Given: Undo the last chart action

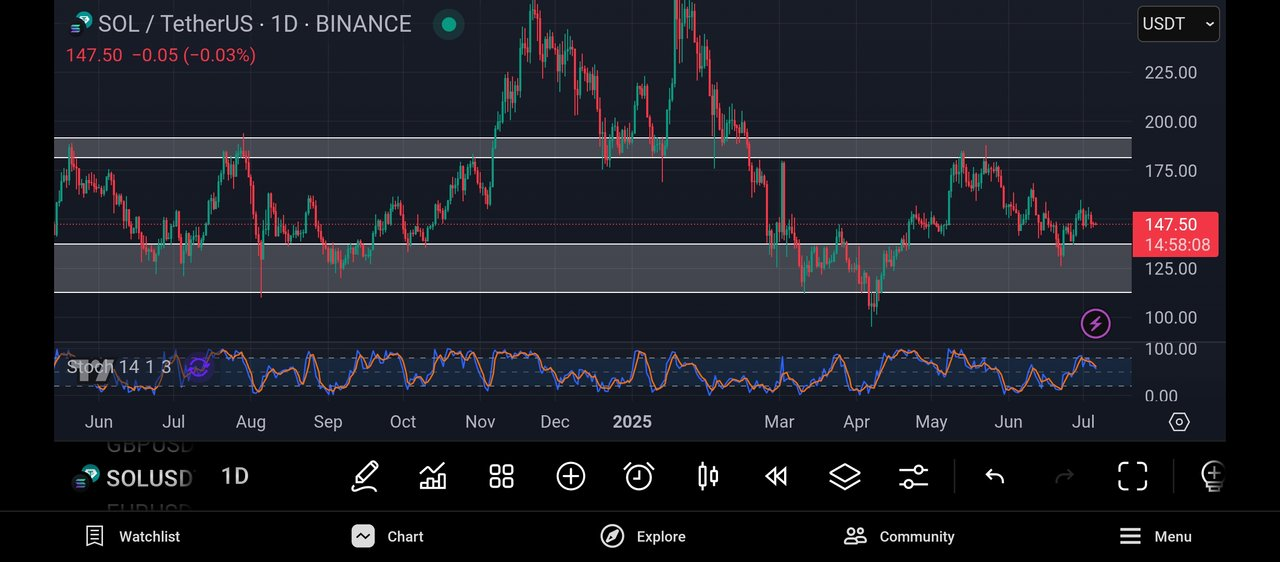Looking at the screenshot, I should [994, 476].
